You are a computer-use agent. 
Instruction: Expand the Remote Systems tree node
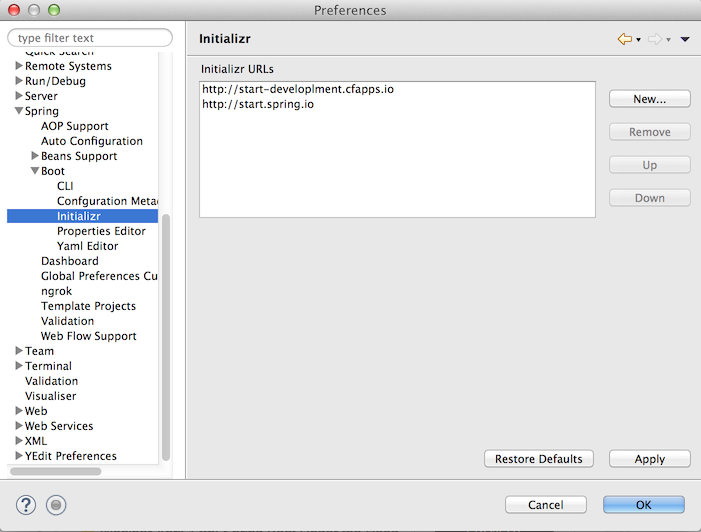tap(19, 66)
